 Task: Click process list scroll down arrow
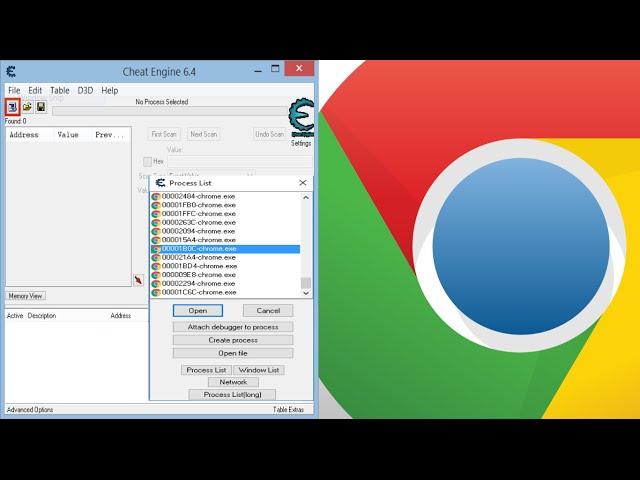(306, 293)
